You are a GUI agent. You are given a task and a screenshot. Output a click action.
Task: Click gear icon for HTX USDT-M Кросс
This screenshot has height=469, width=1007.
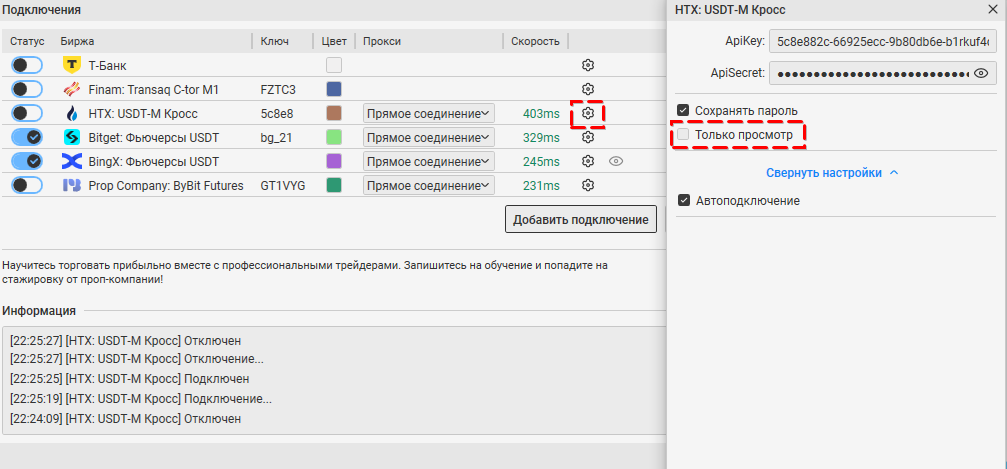pyautogui.click(x=588, y=113)
